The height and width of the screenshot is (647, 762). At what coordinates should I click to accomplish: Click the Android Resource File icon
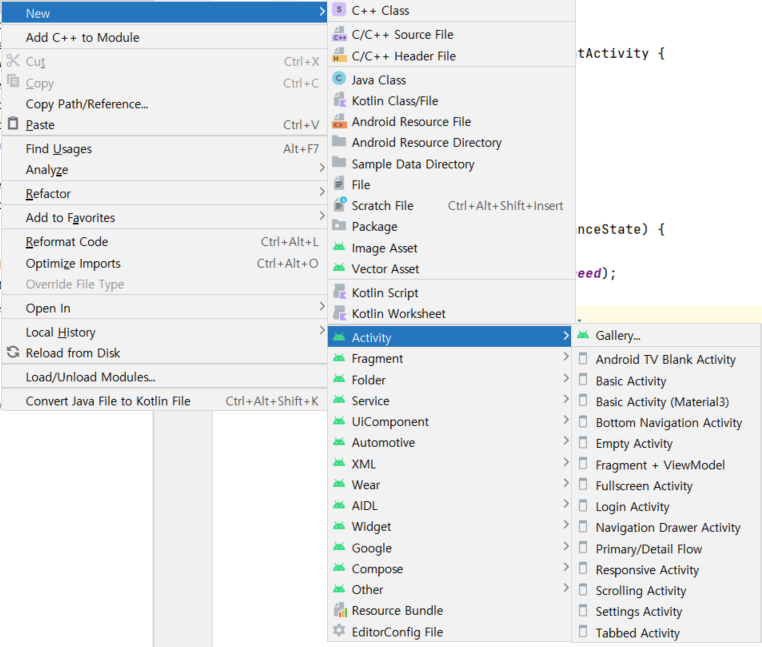coord(339,121)
